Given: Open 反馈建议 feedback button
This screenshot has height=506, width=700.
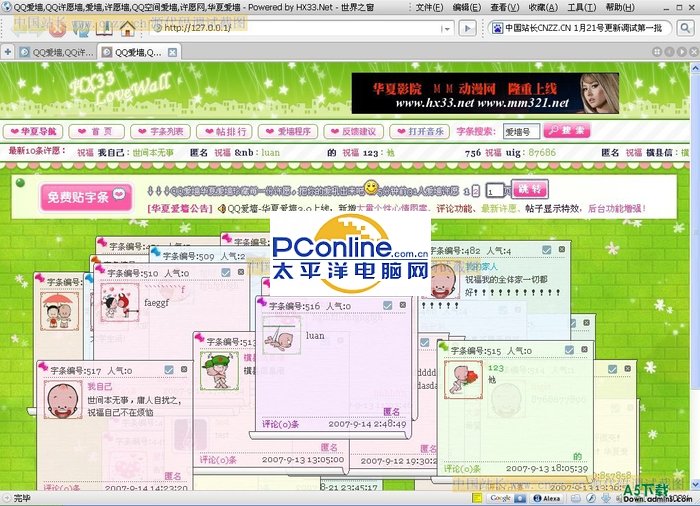Looking at the screenshot, I should click(x=353, y=131).
